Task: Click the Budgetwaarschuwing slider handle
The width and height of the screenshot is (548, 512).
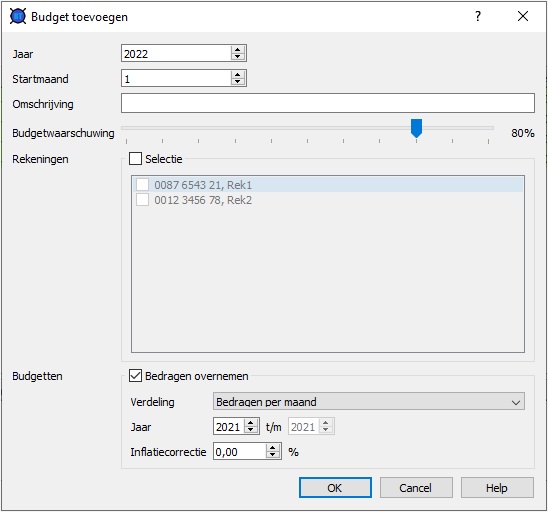Action: (x=416, y=128)
